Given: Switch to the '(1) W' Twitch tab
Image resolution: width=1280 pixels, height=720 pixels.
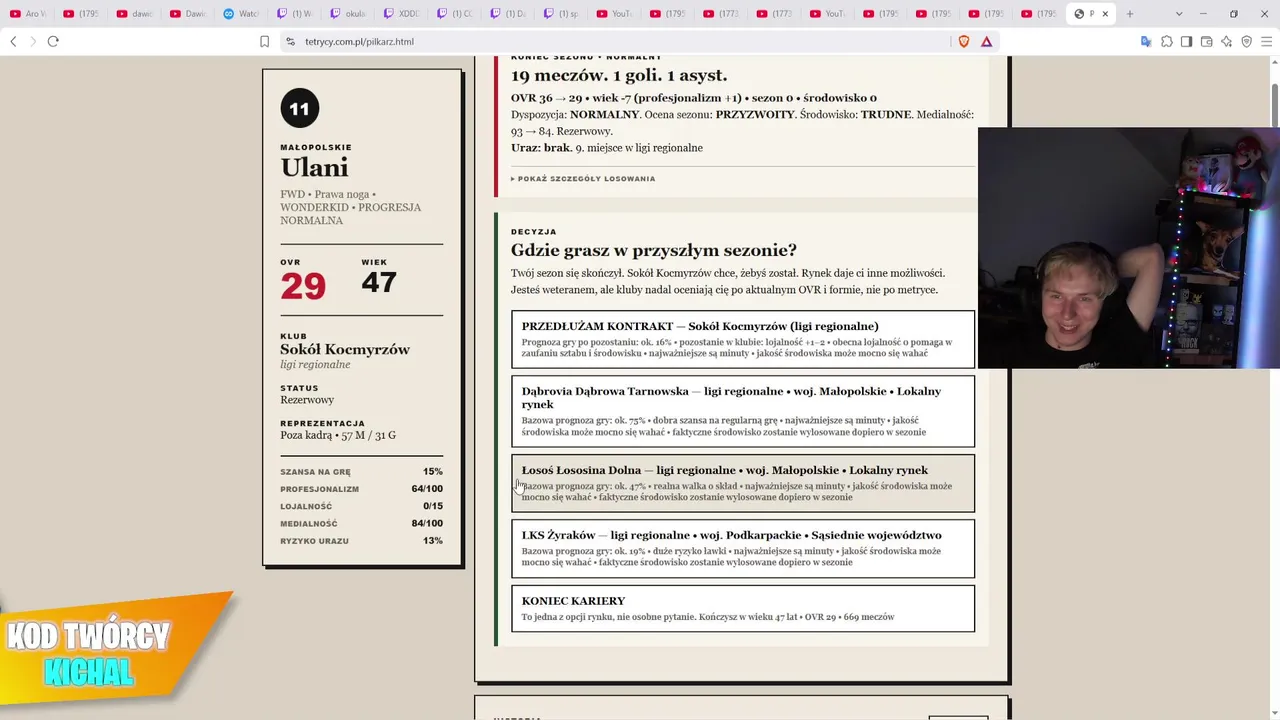Looking at the screenshot, I should pyautogui.click(x=295, y=14).
